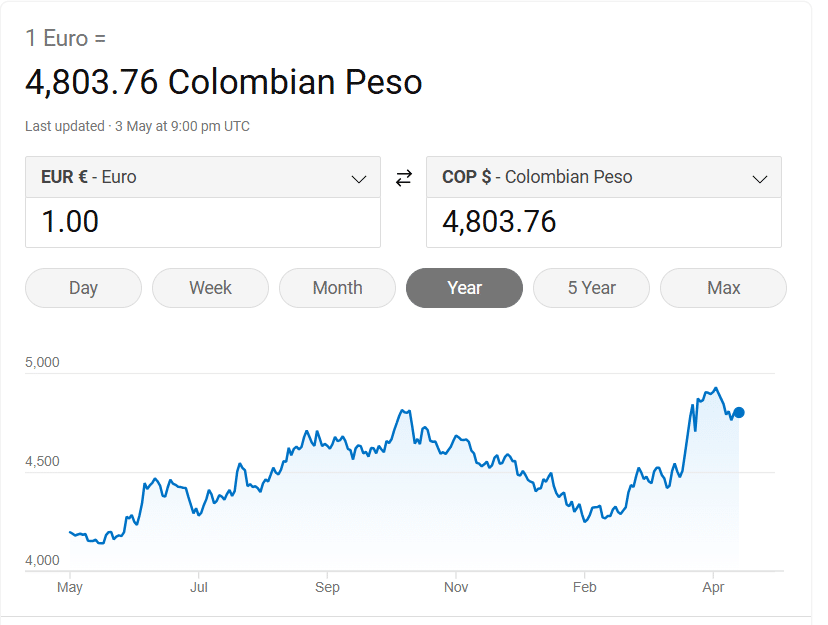Image resolution: width=828 pixels, height=625 pixels.
Task: Click the 4,803.76 Colombian Peso heading
Action: pyautogui.click(x=223, y=82)
